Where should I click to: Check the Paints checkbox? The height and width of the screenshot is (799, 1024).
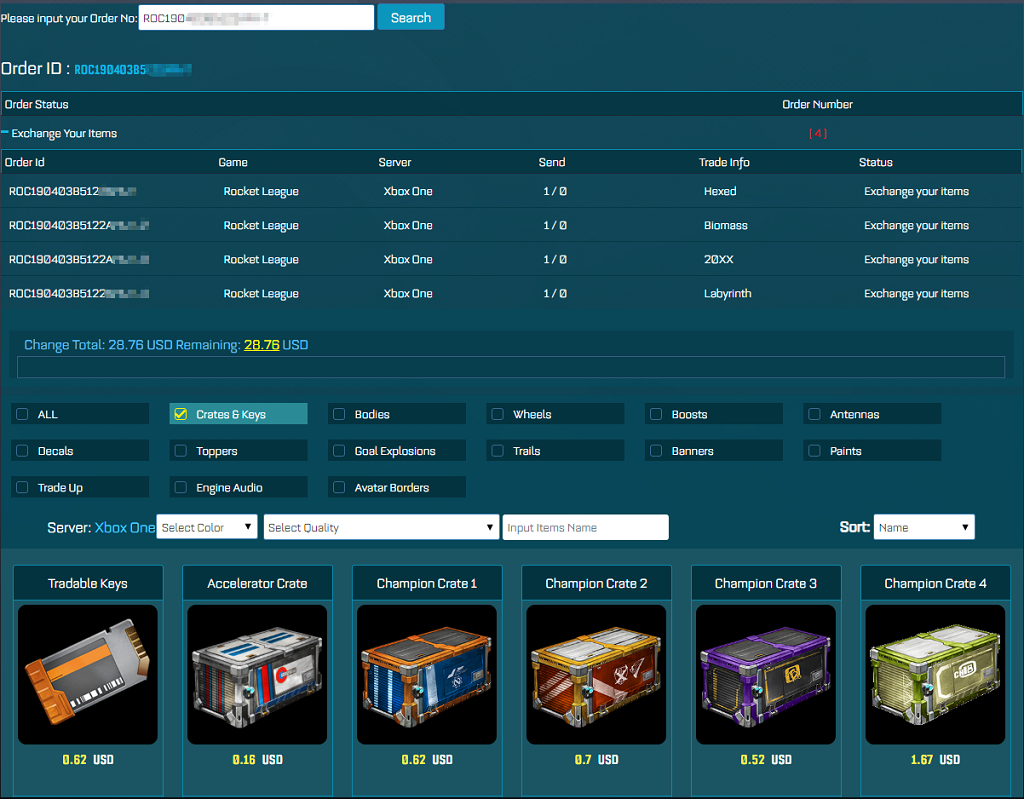click(814, 451)
